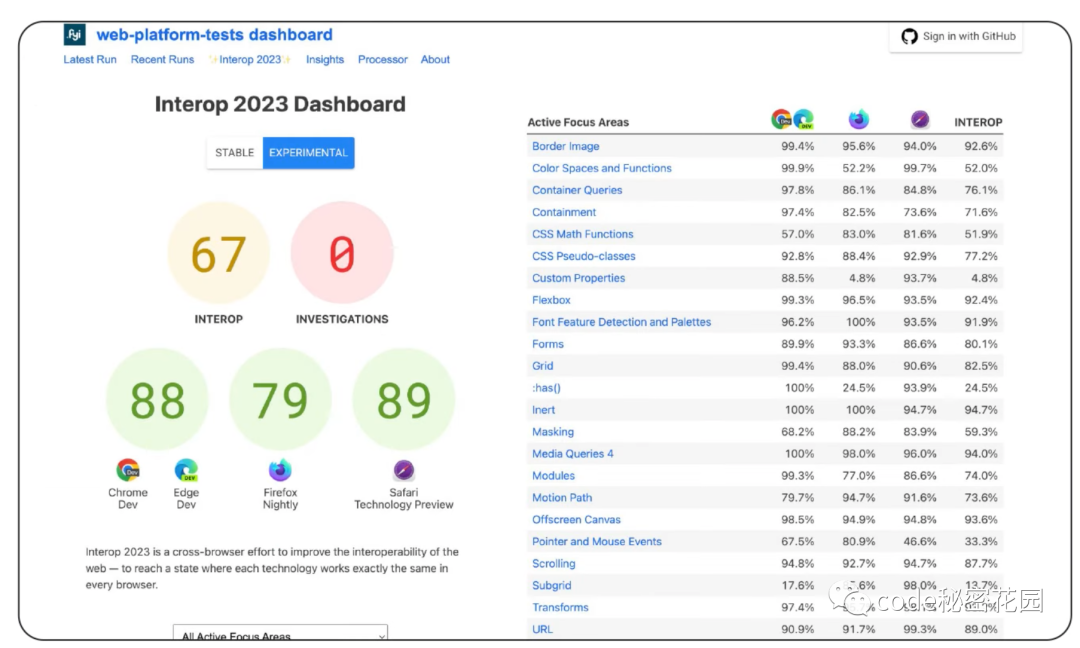Screen dimensions: 1080x648
Task: Click Chrome Dev icon under score 88
Action: (127, 470)
